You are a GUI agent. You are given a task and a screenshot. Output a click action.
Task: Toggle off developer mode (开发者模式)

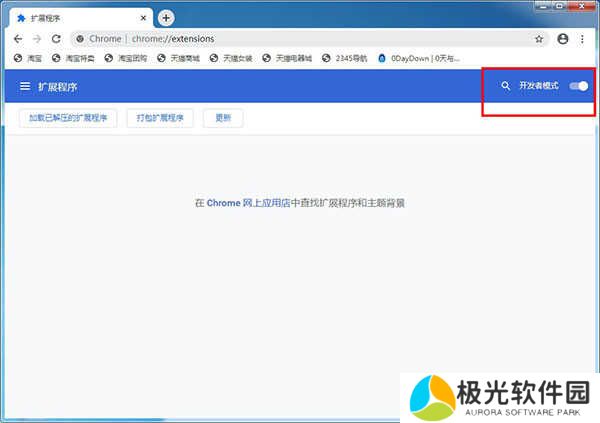[x=578, y=87]
